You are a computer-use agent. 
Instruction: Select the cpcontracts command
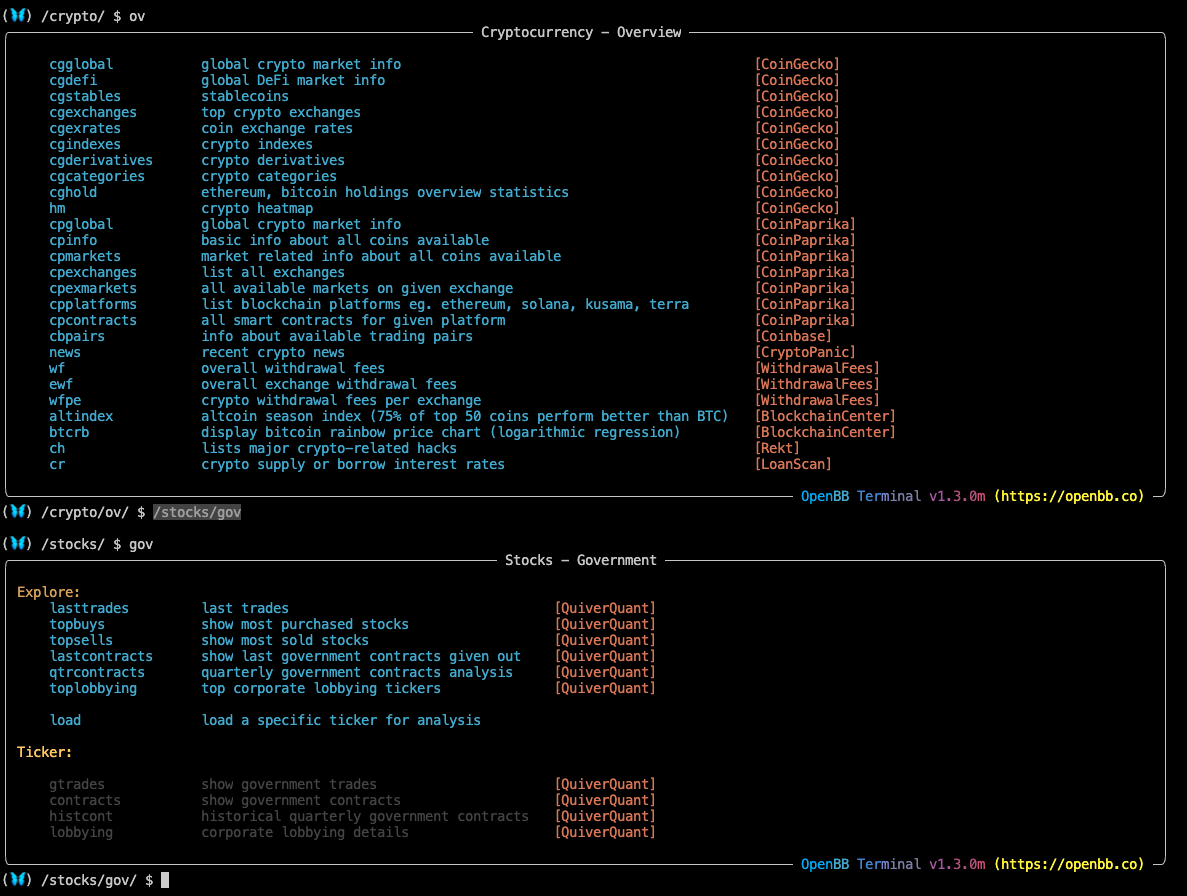click(93, 320)
